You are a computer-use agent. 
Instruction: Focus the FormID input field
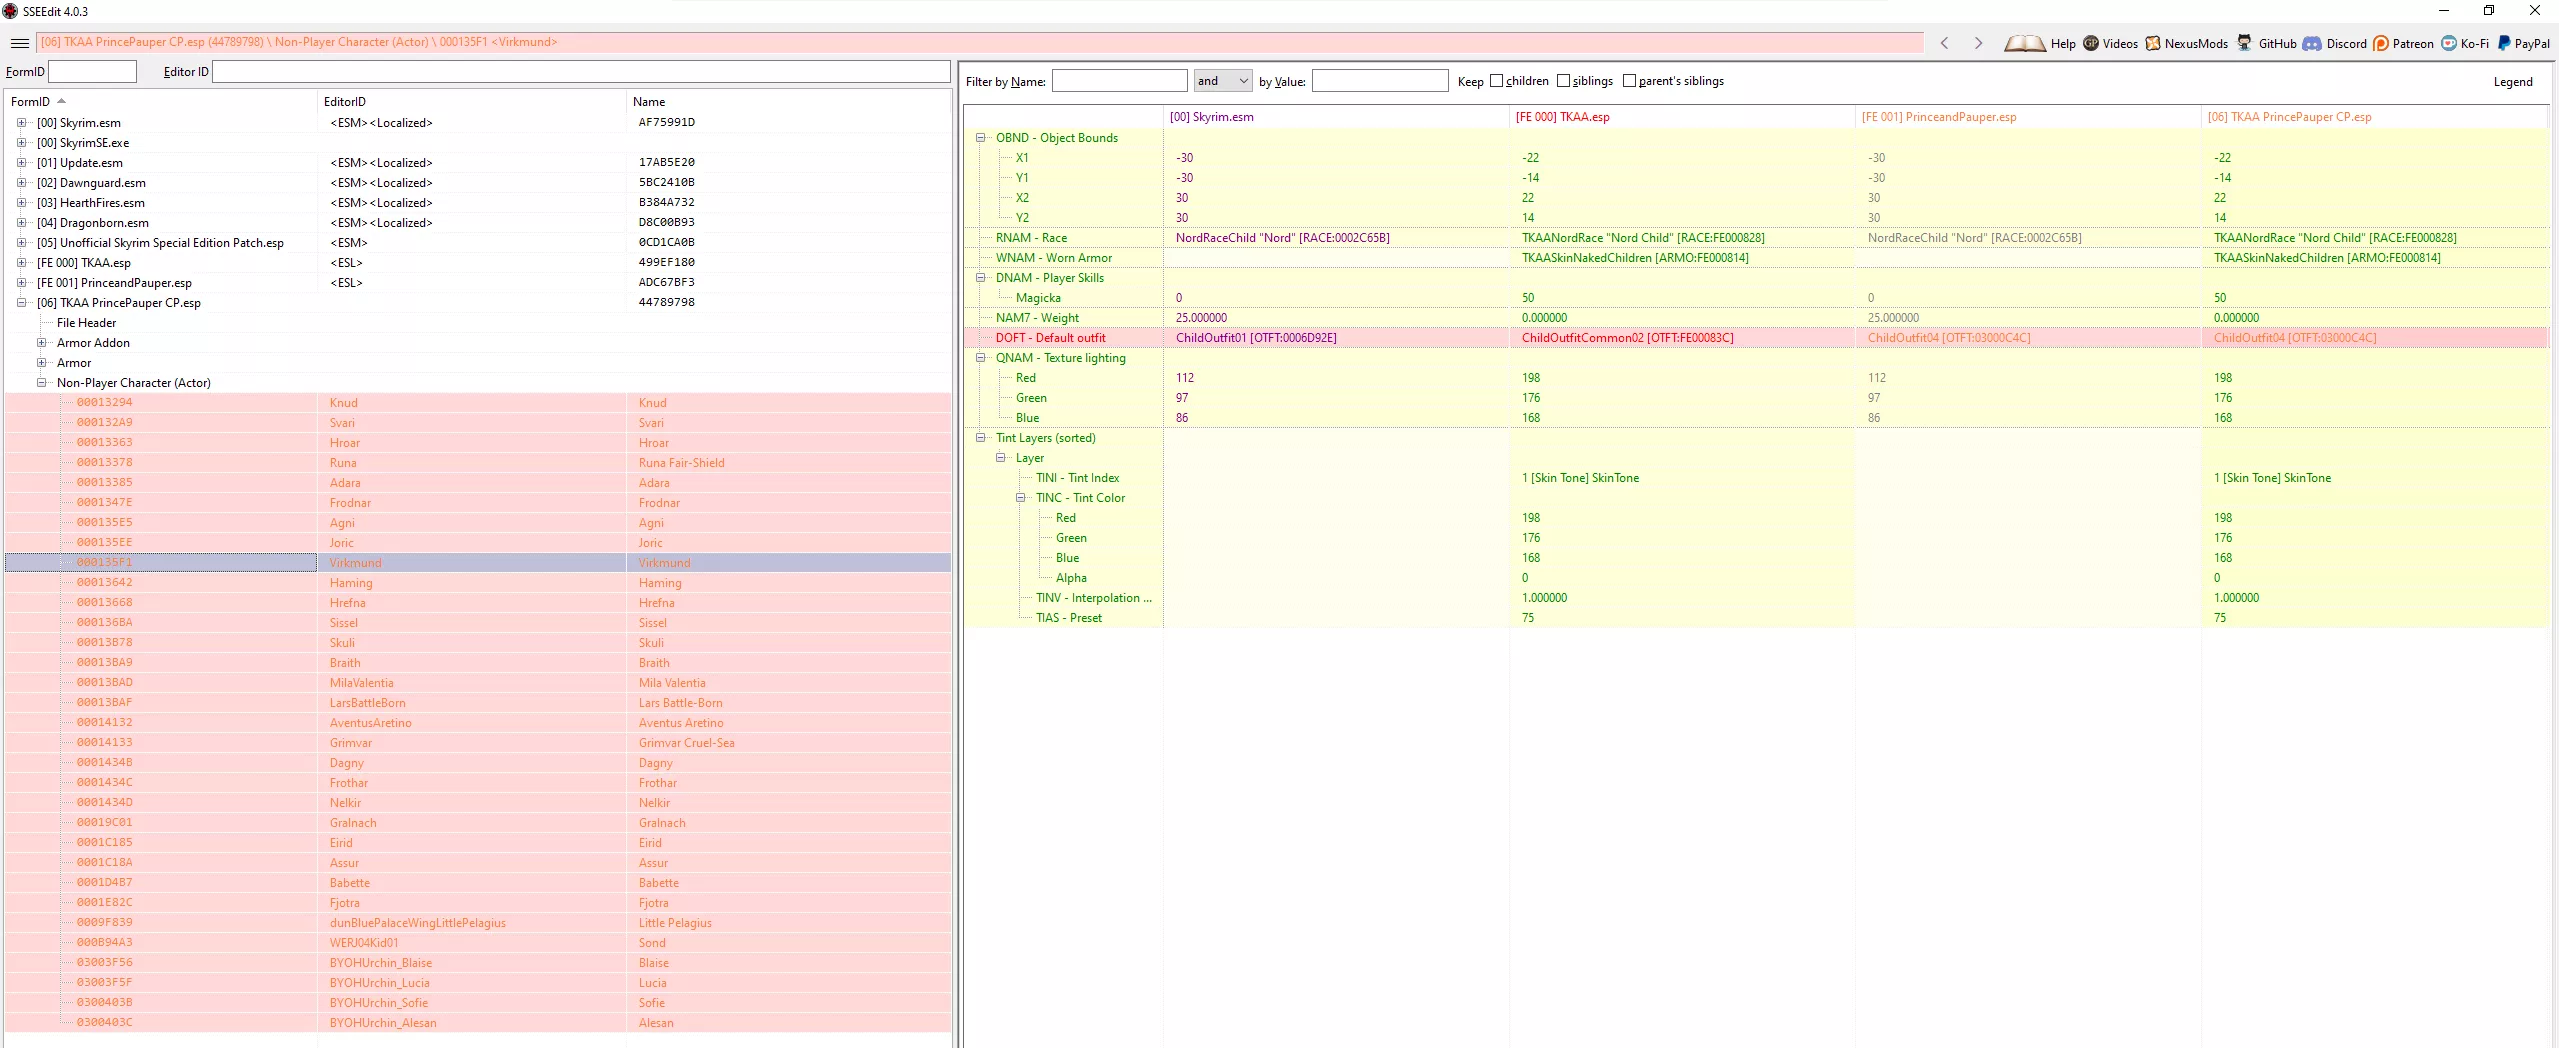click(x=92, y=72)
